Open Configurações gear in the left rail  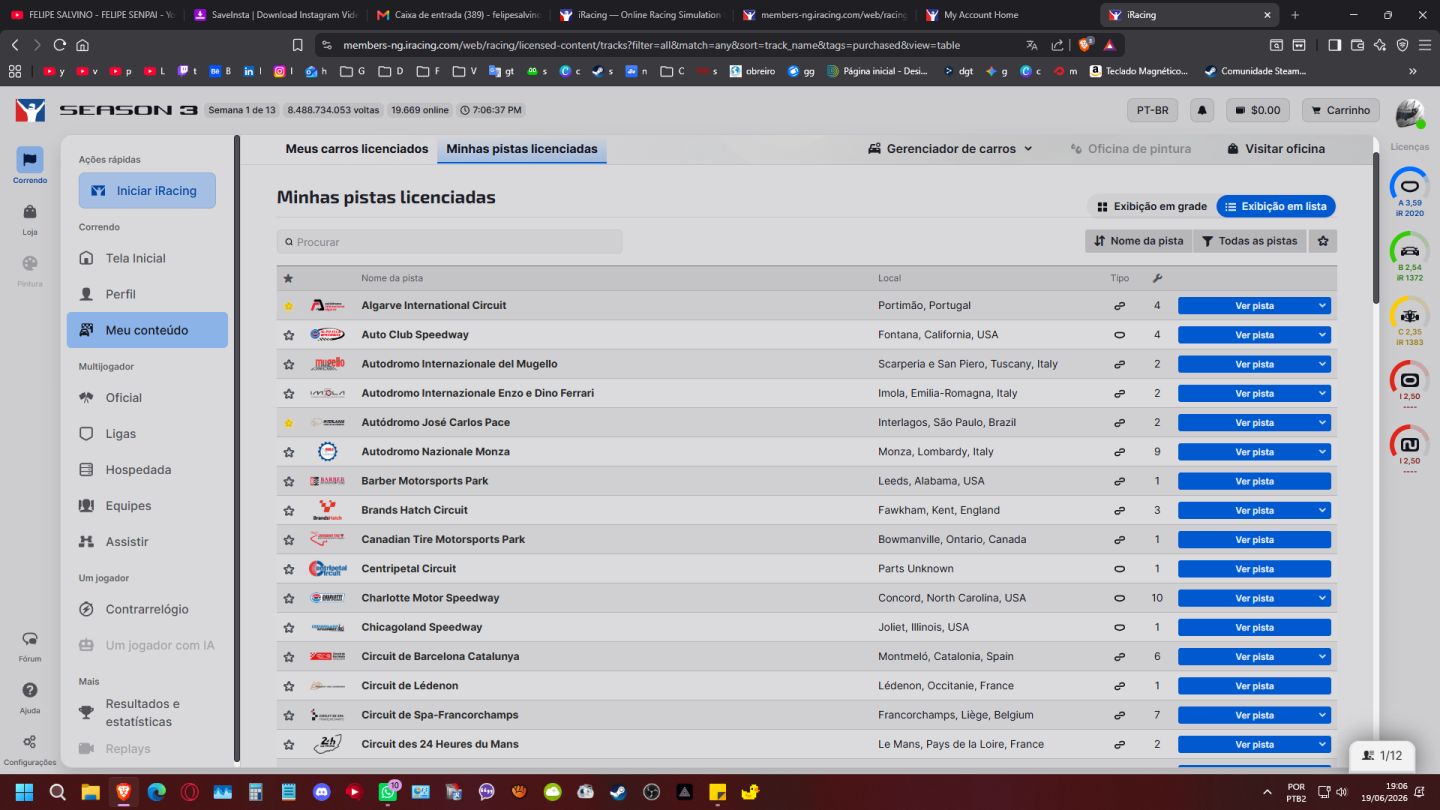(x=30, y=748)
